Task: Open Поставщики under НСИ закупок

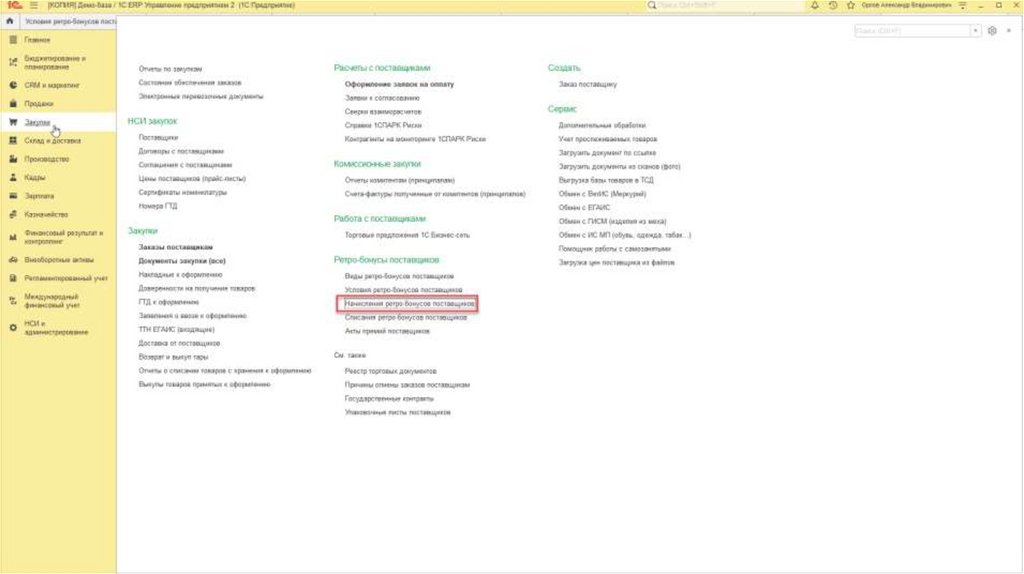Action: pyautogui.click(x=158, y=137)
